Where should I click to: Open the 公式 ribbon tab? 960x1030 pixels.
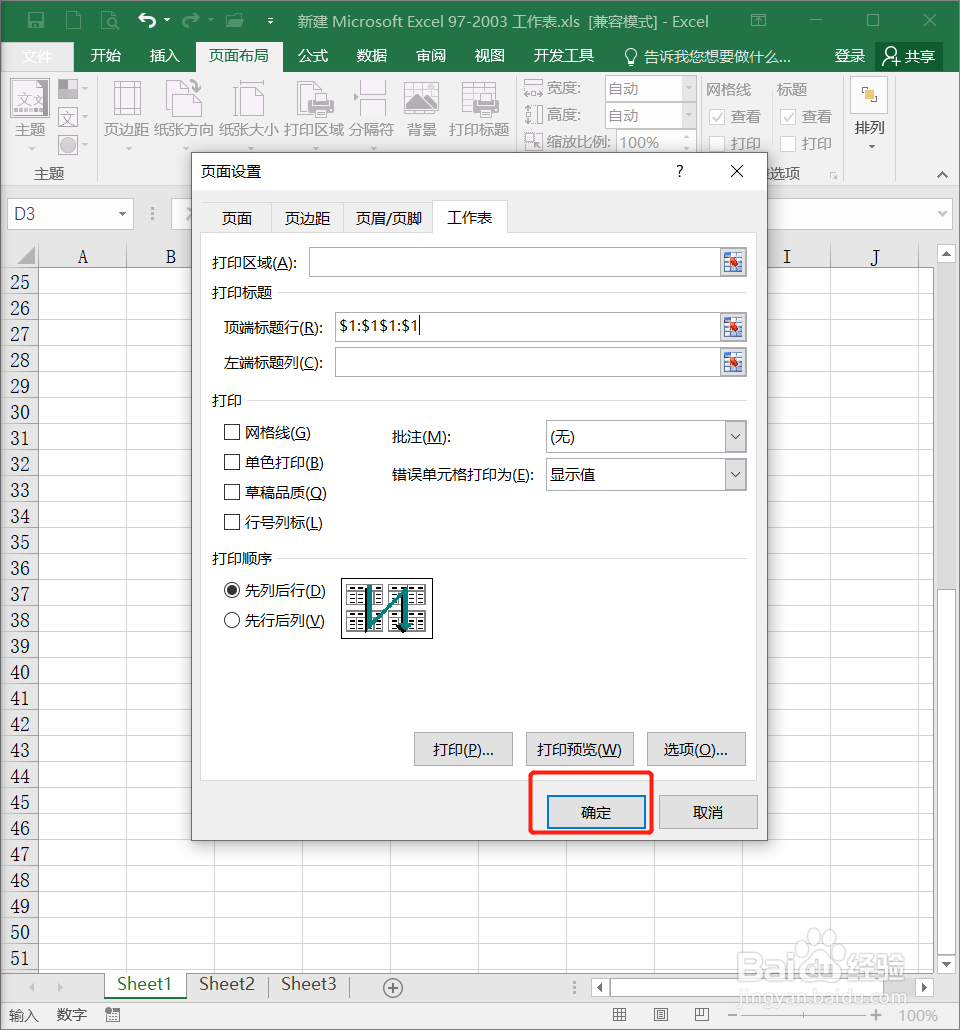(312, 56)
